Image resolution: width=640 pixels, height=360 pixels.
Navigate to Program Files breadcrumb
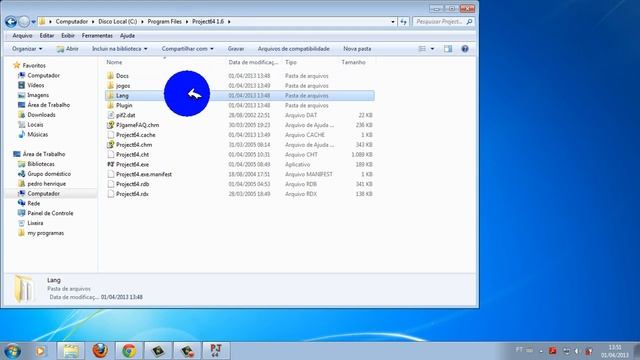(164, 22)
